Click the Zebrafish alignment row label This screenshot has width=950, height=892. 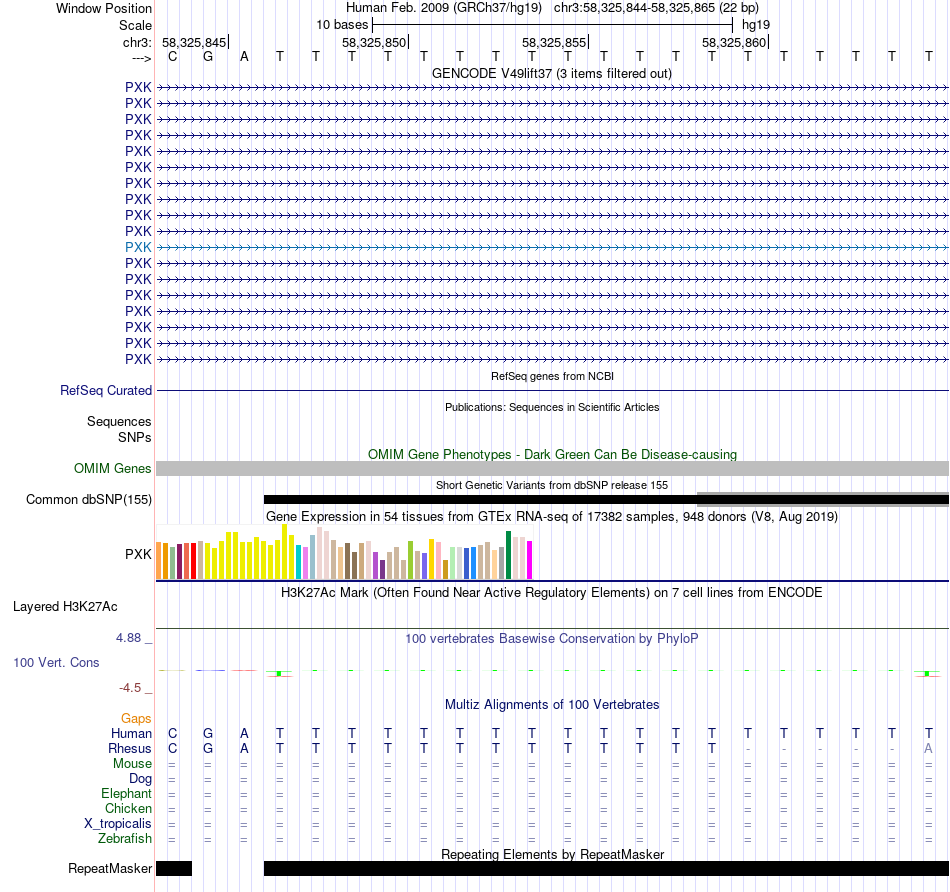pos(125,839)
